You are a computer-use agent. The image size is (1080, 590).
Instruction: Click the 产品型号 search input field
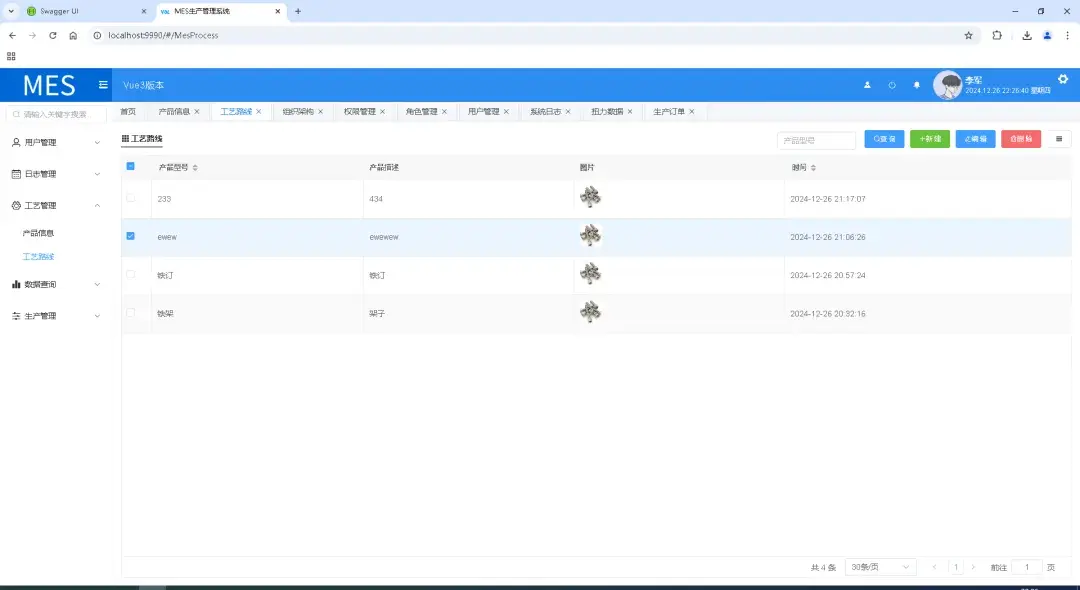point(815,139)
